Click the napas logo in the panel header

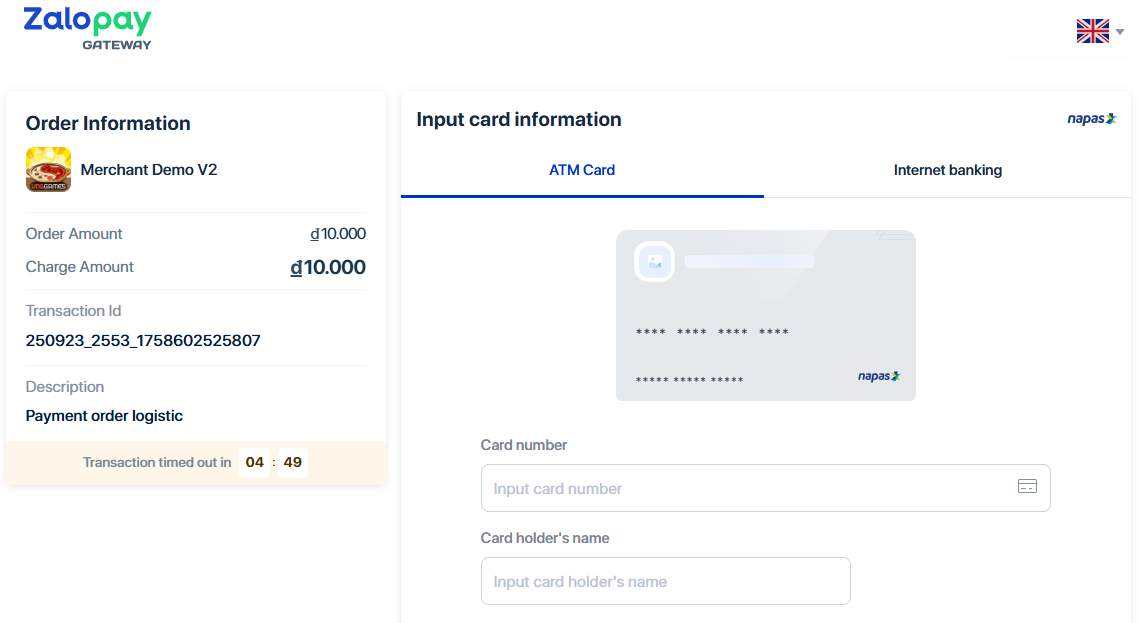pyautogui.click(x=1091, y=119)
